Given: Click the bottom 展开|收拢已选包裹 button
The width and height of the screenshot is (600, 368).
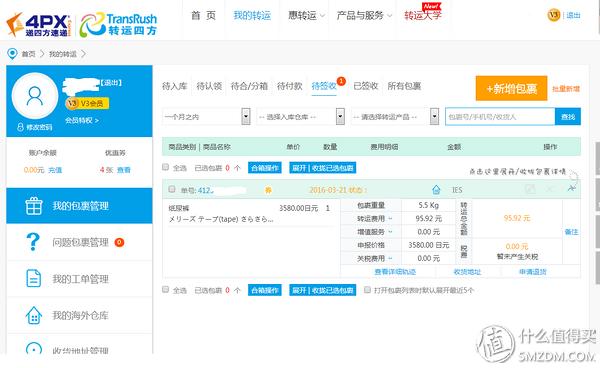Looking at the screenshot, I should pyautogui.click(x=323, y=290).
